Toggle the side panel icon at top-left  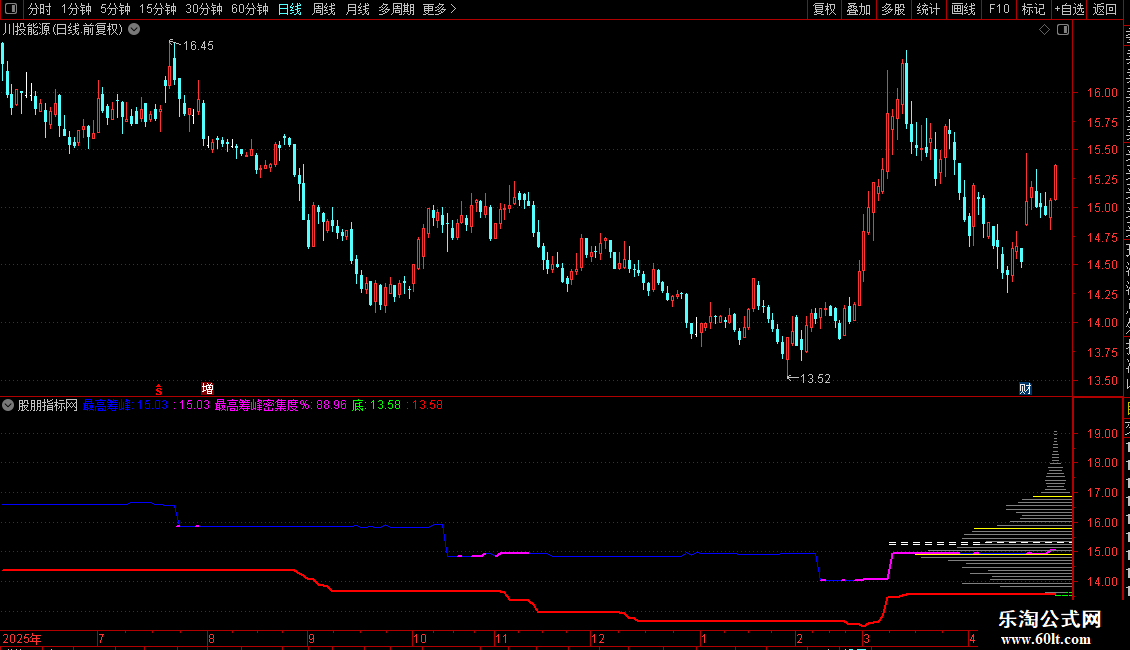coord(11,9)
